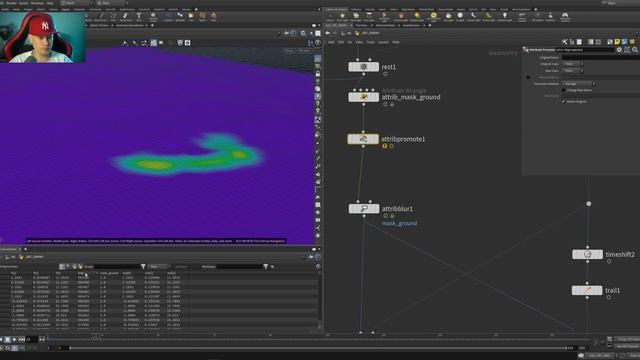Switch to the Asset Browser pane tab
Screen dimensions: 640x360
coord(411,25)
